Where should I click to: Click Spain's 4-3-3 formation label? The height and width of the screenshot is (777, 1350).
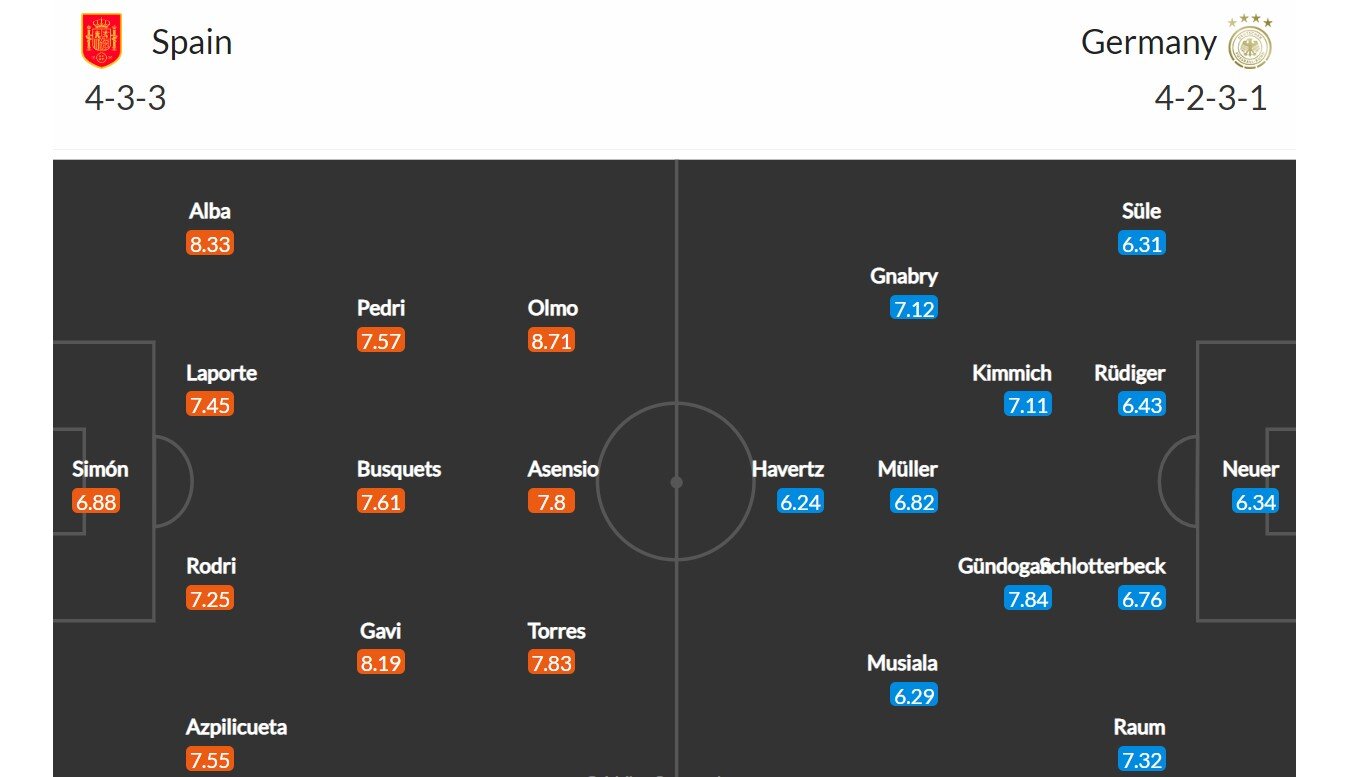pos(125,99)
